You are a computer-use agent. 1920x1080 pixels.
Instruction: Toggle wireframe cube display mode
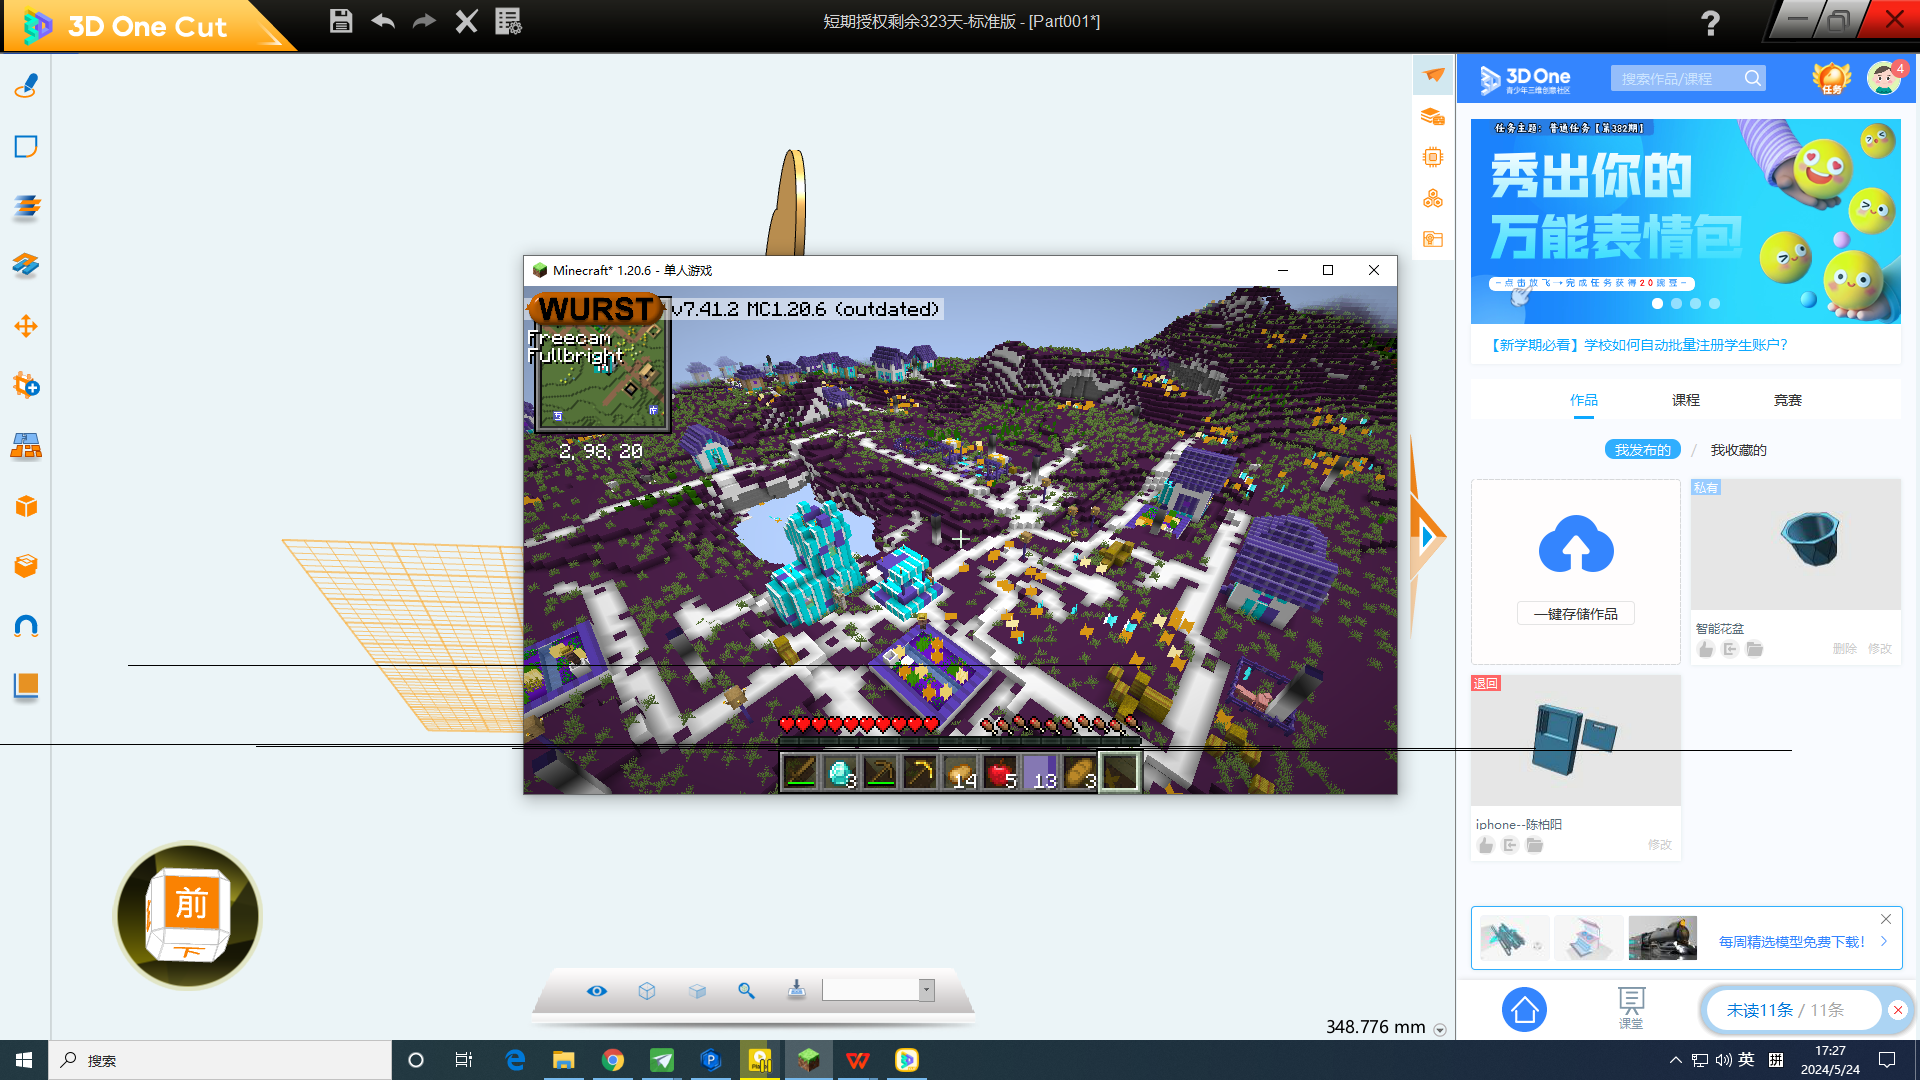(647, 990)
